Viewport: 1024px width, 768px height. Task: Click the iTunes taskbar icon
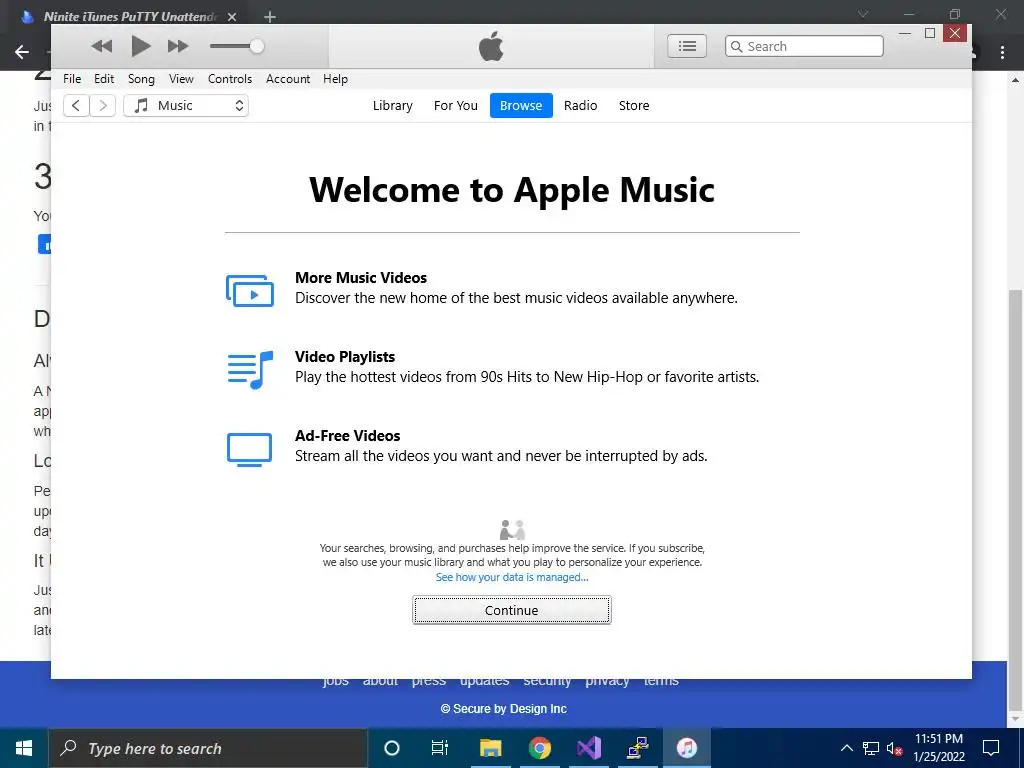click(x=686, y=748)
